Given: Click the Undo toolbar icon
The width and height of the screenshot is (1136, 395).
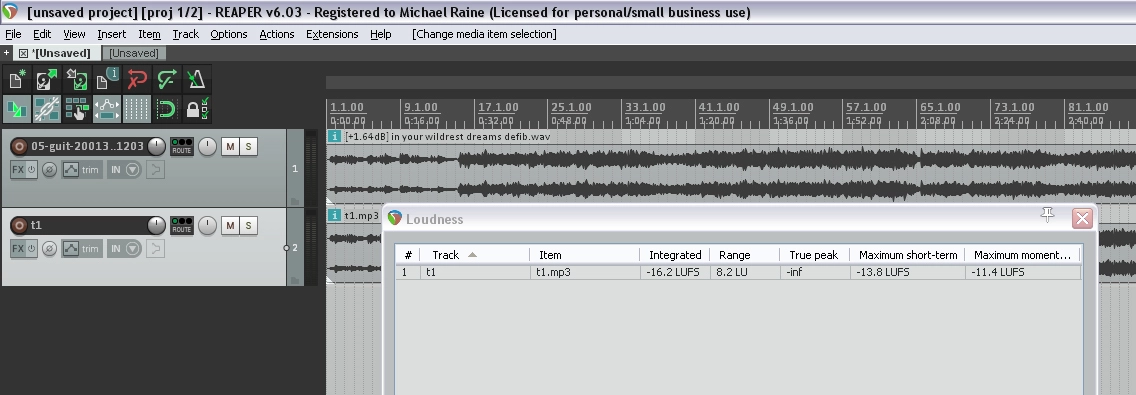Looking at the screenshot, I should pos(136,79).
